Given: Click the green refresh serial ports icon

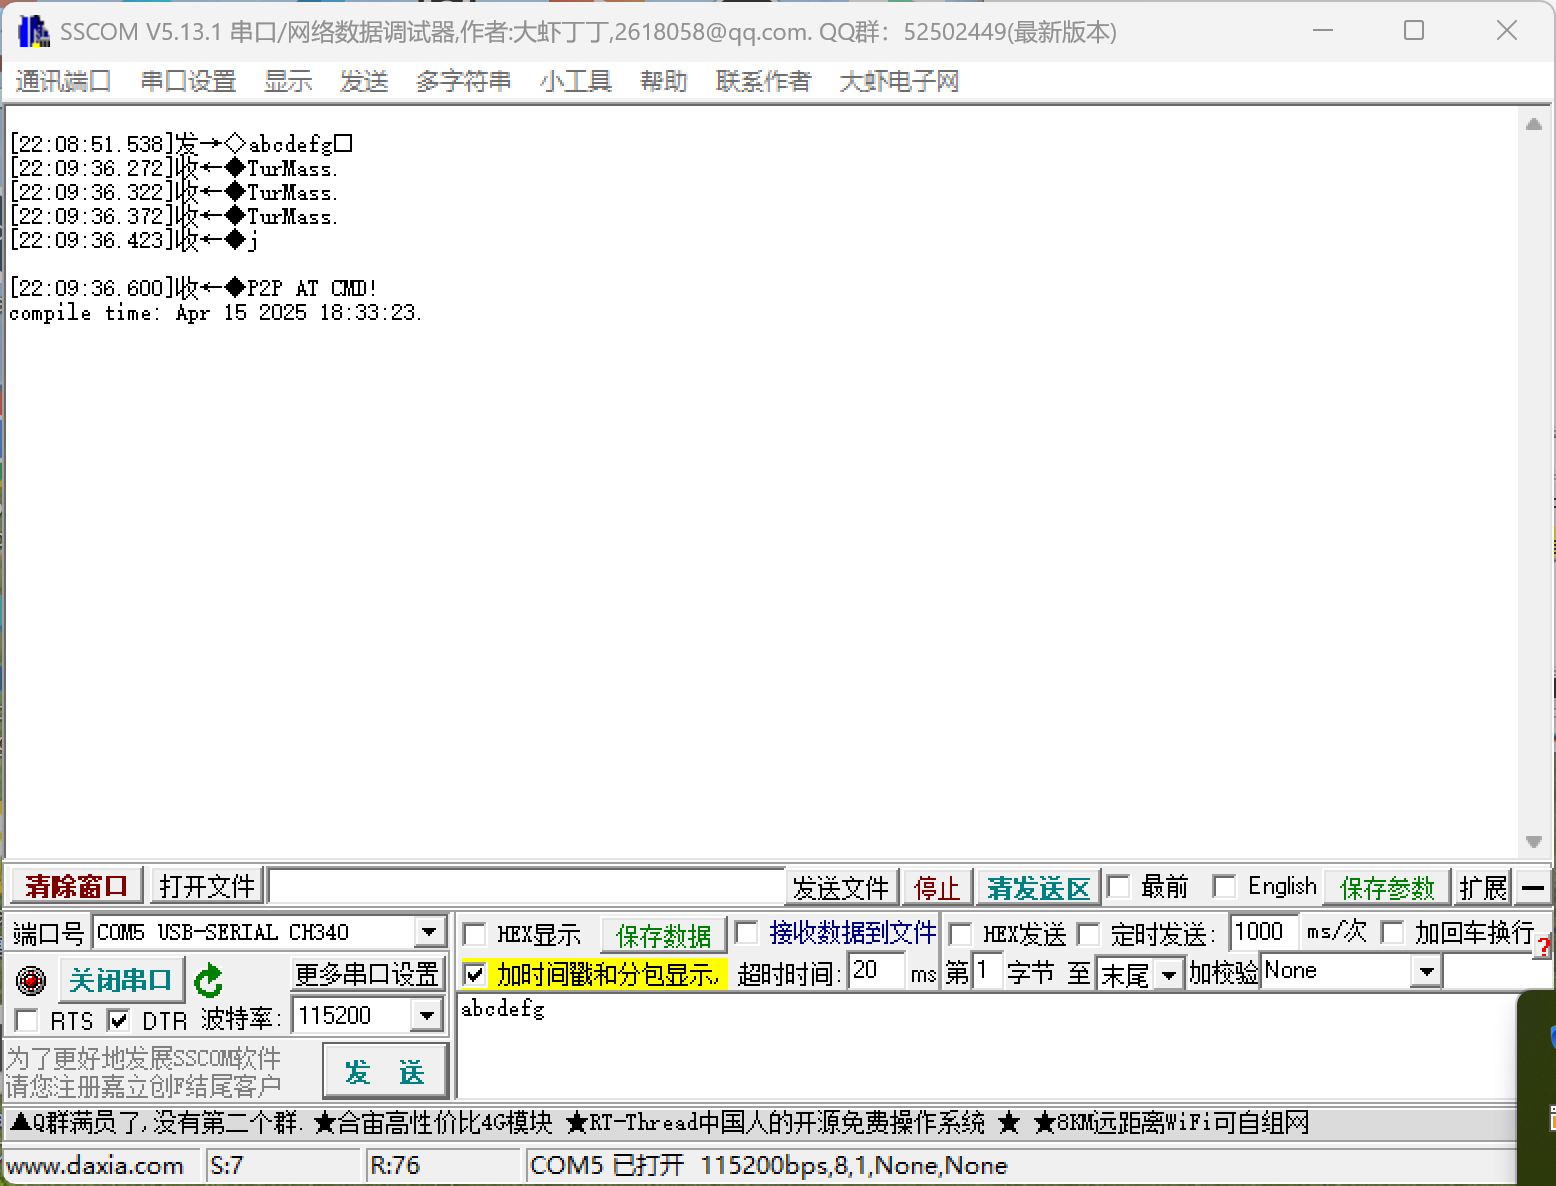Looking at the screenshot, I should click(x=208, y=980).
